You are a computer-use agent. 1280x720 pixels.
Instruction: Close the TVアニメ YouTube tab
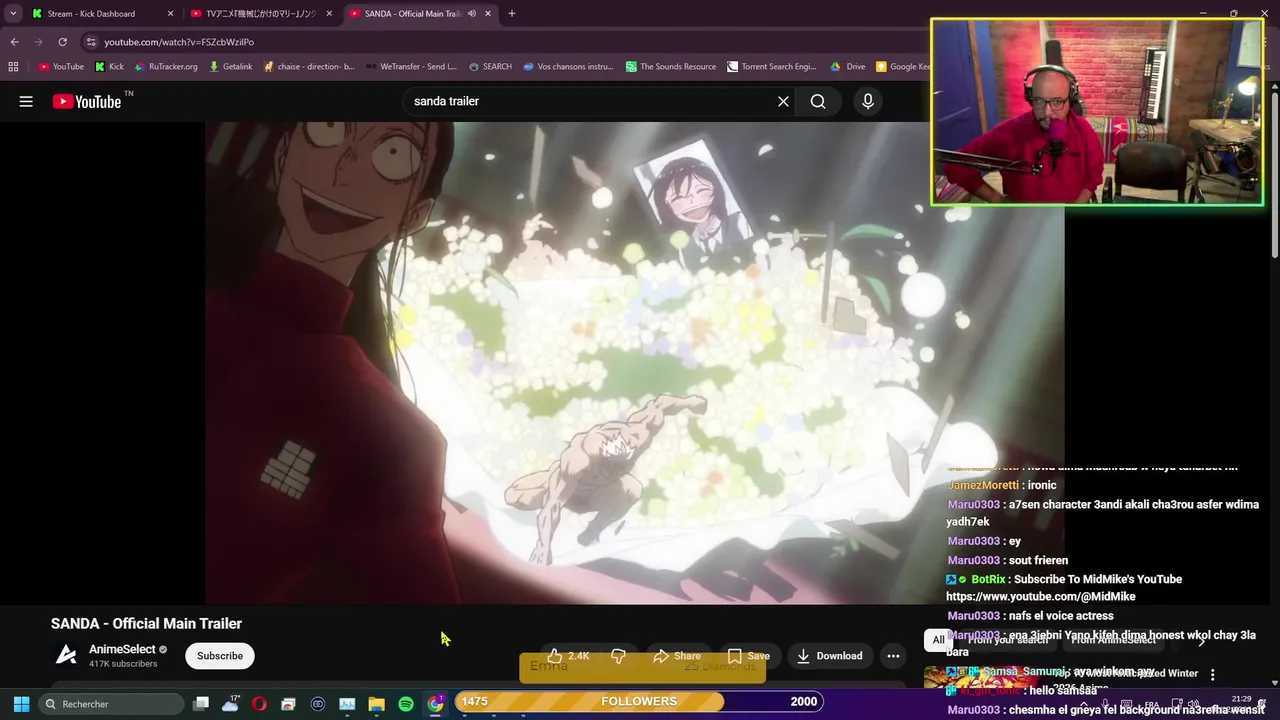coord(329,14)
